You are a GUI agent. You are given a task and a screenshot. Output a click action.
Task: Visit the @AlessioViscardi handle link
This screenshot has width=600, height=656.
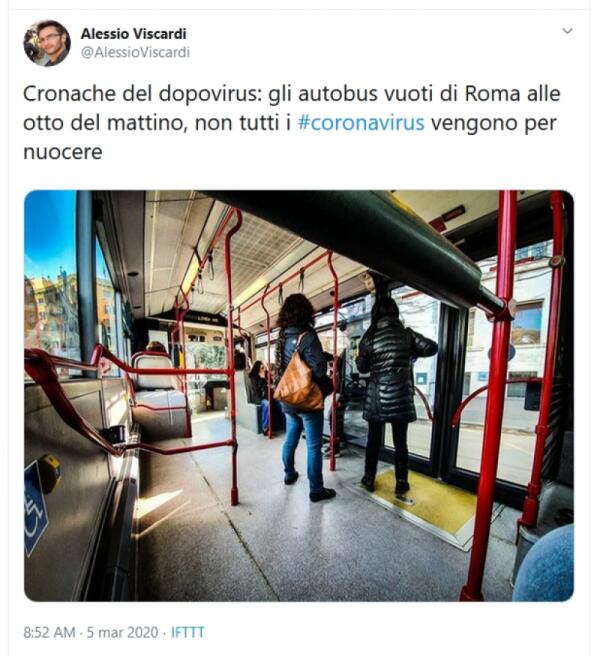point(135,52)
